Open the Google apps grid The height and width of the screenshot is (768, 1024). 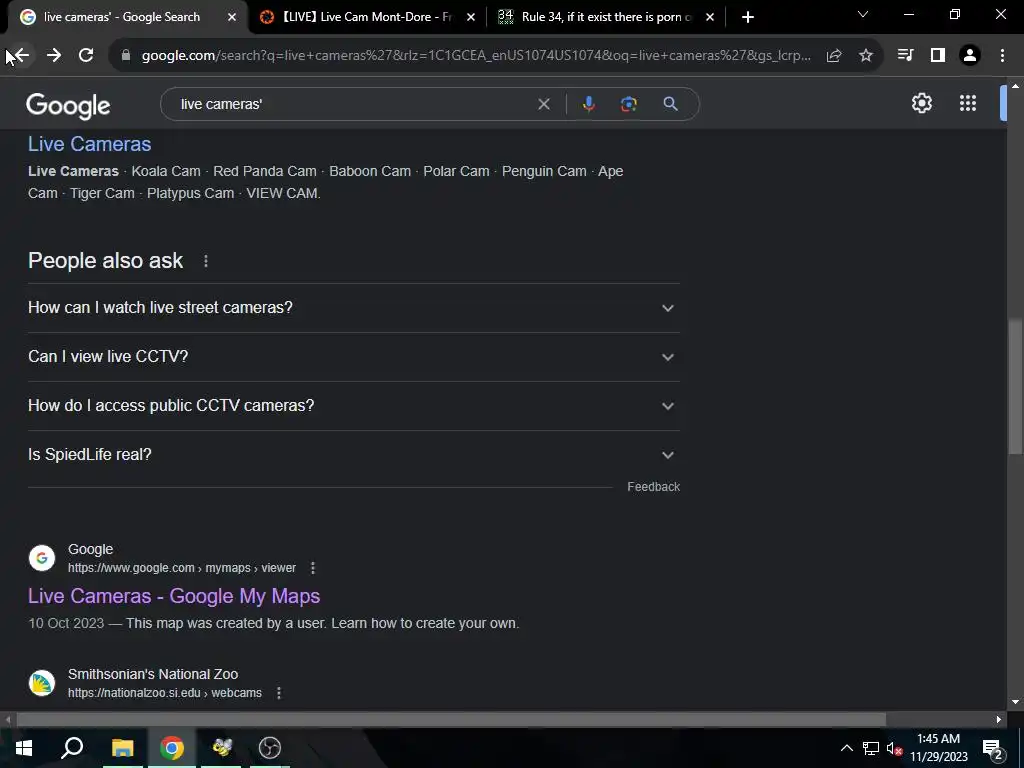click(968, 103)
